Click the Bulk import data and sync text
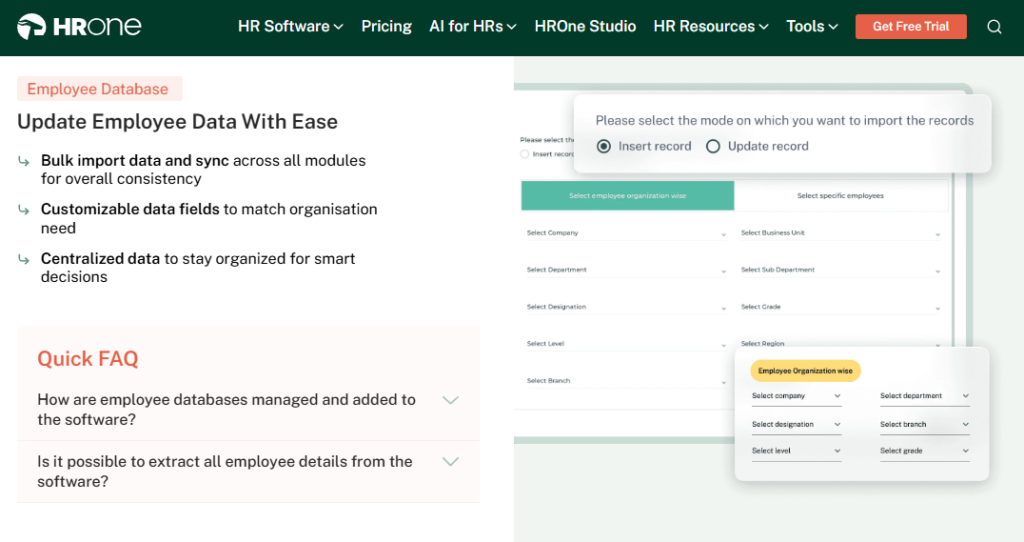Screen dimensions: 1024x542 (x=135, y=161)
